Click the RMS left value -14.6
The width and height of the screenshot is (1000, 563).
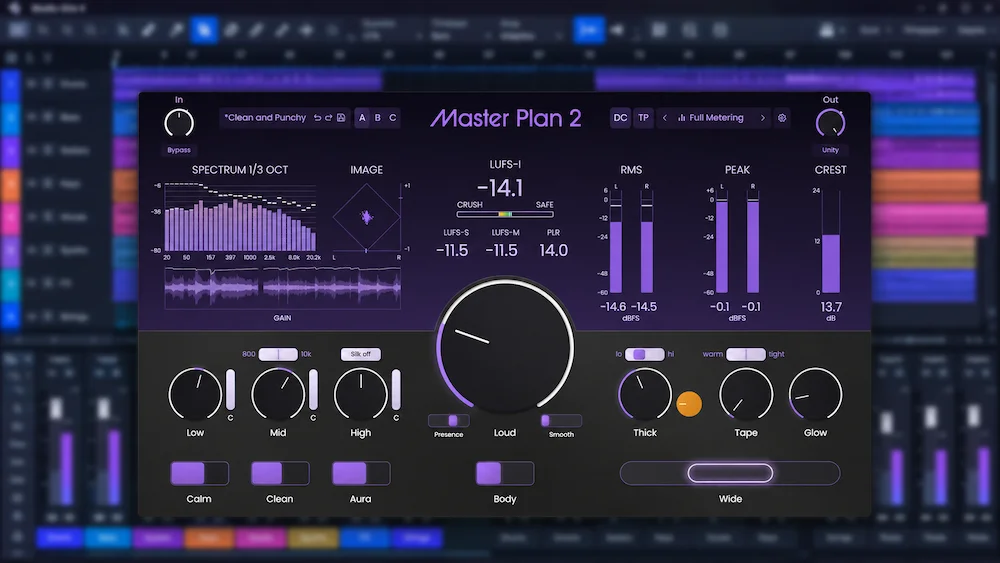[613, 307]
